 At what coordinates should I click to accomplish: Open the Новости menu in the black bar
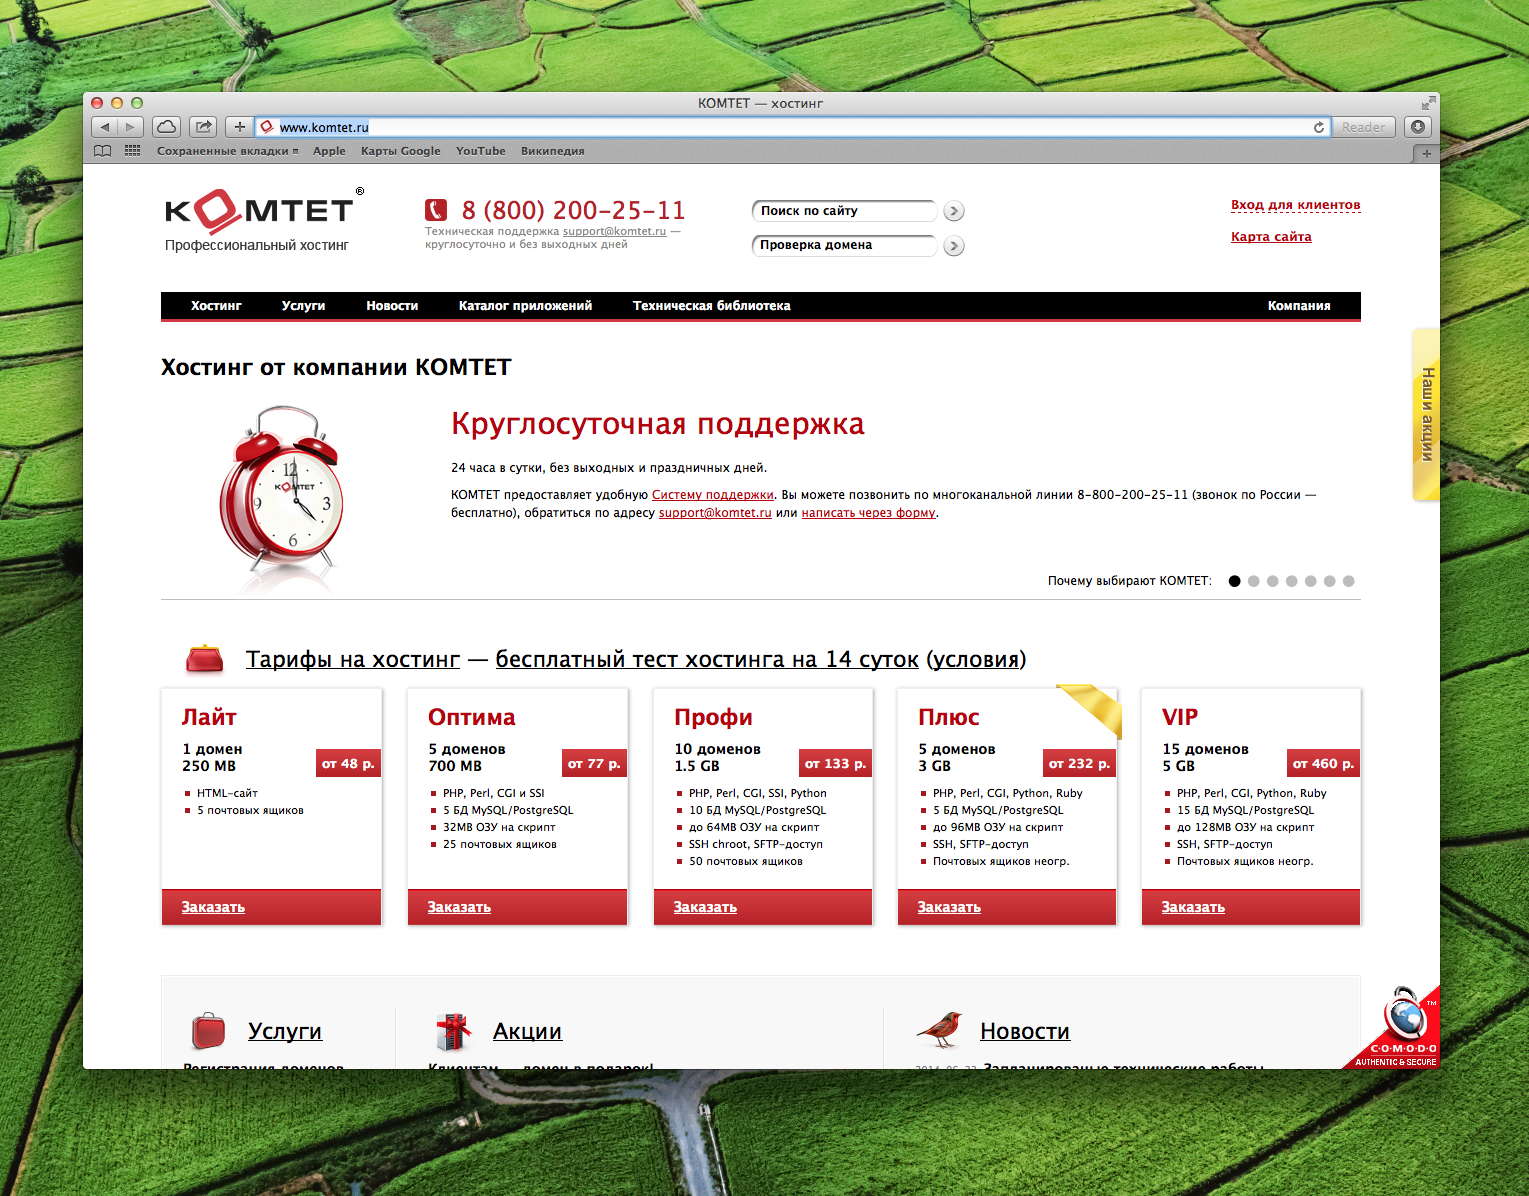392,306
